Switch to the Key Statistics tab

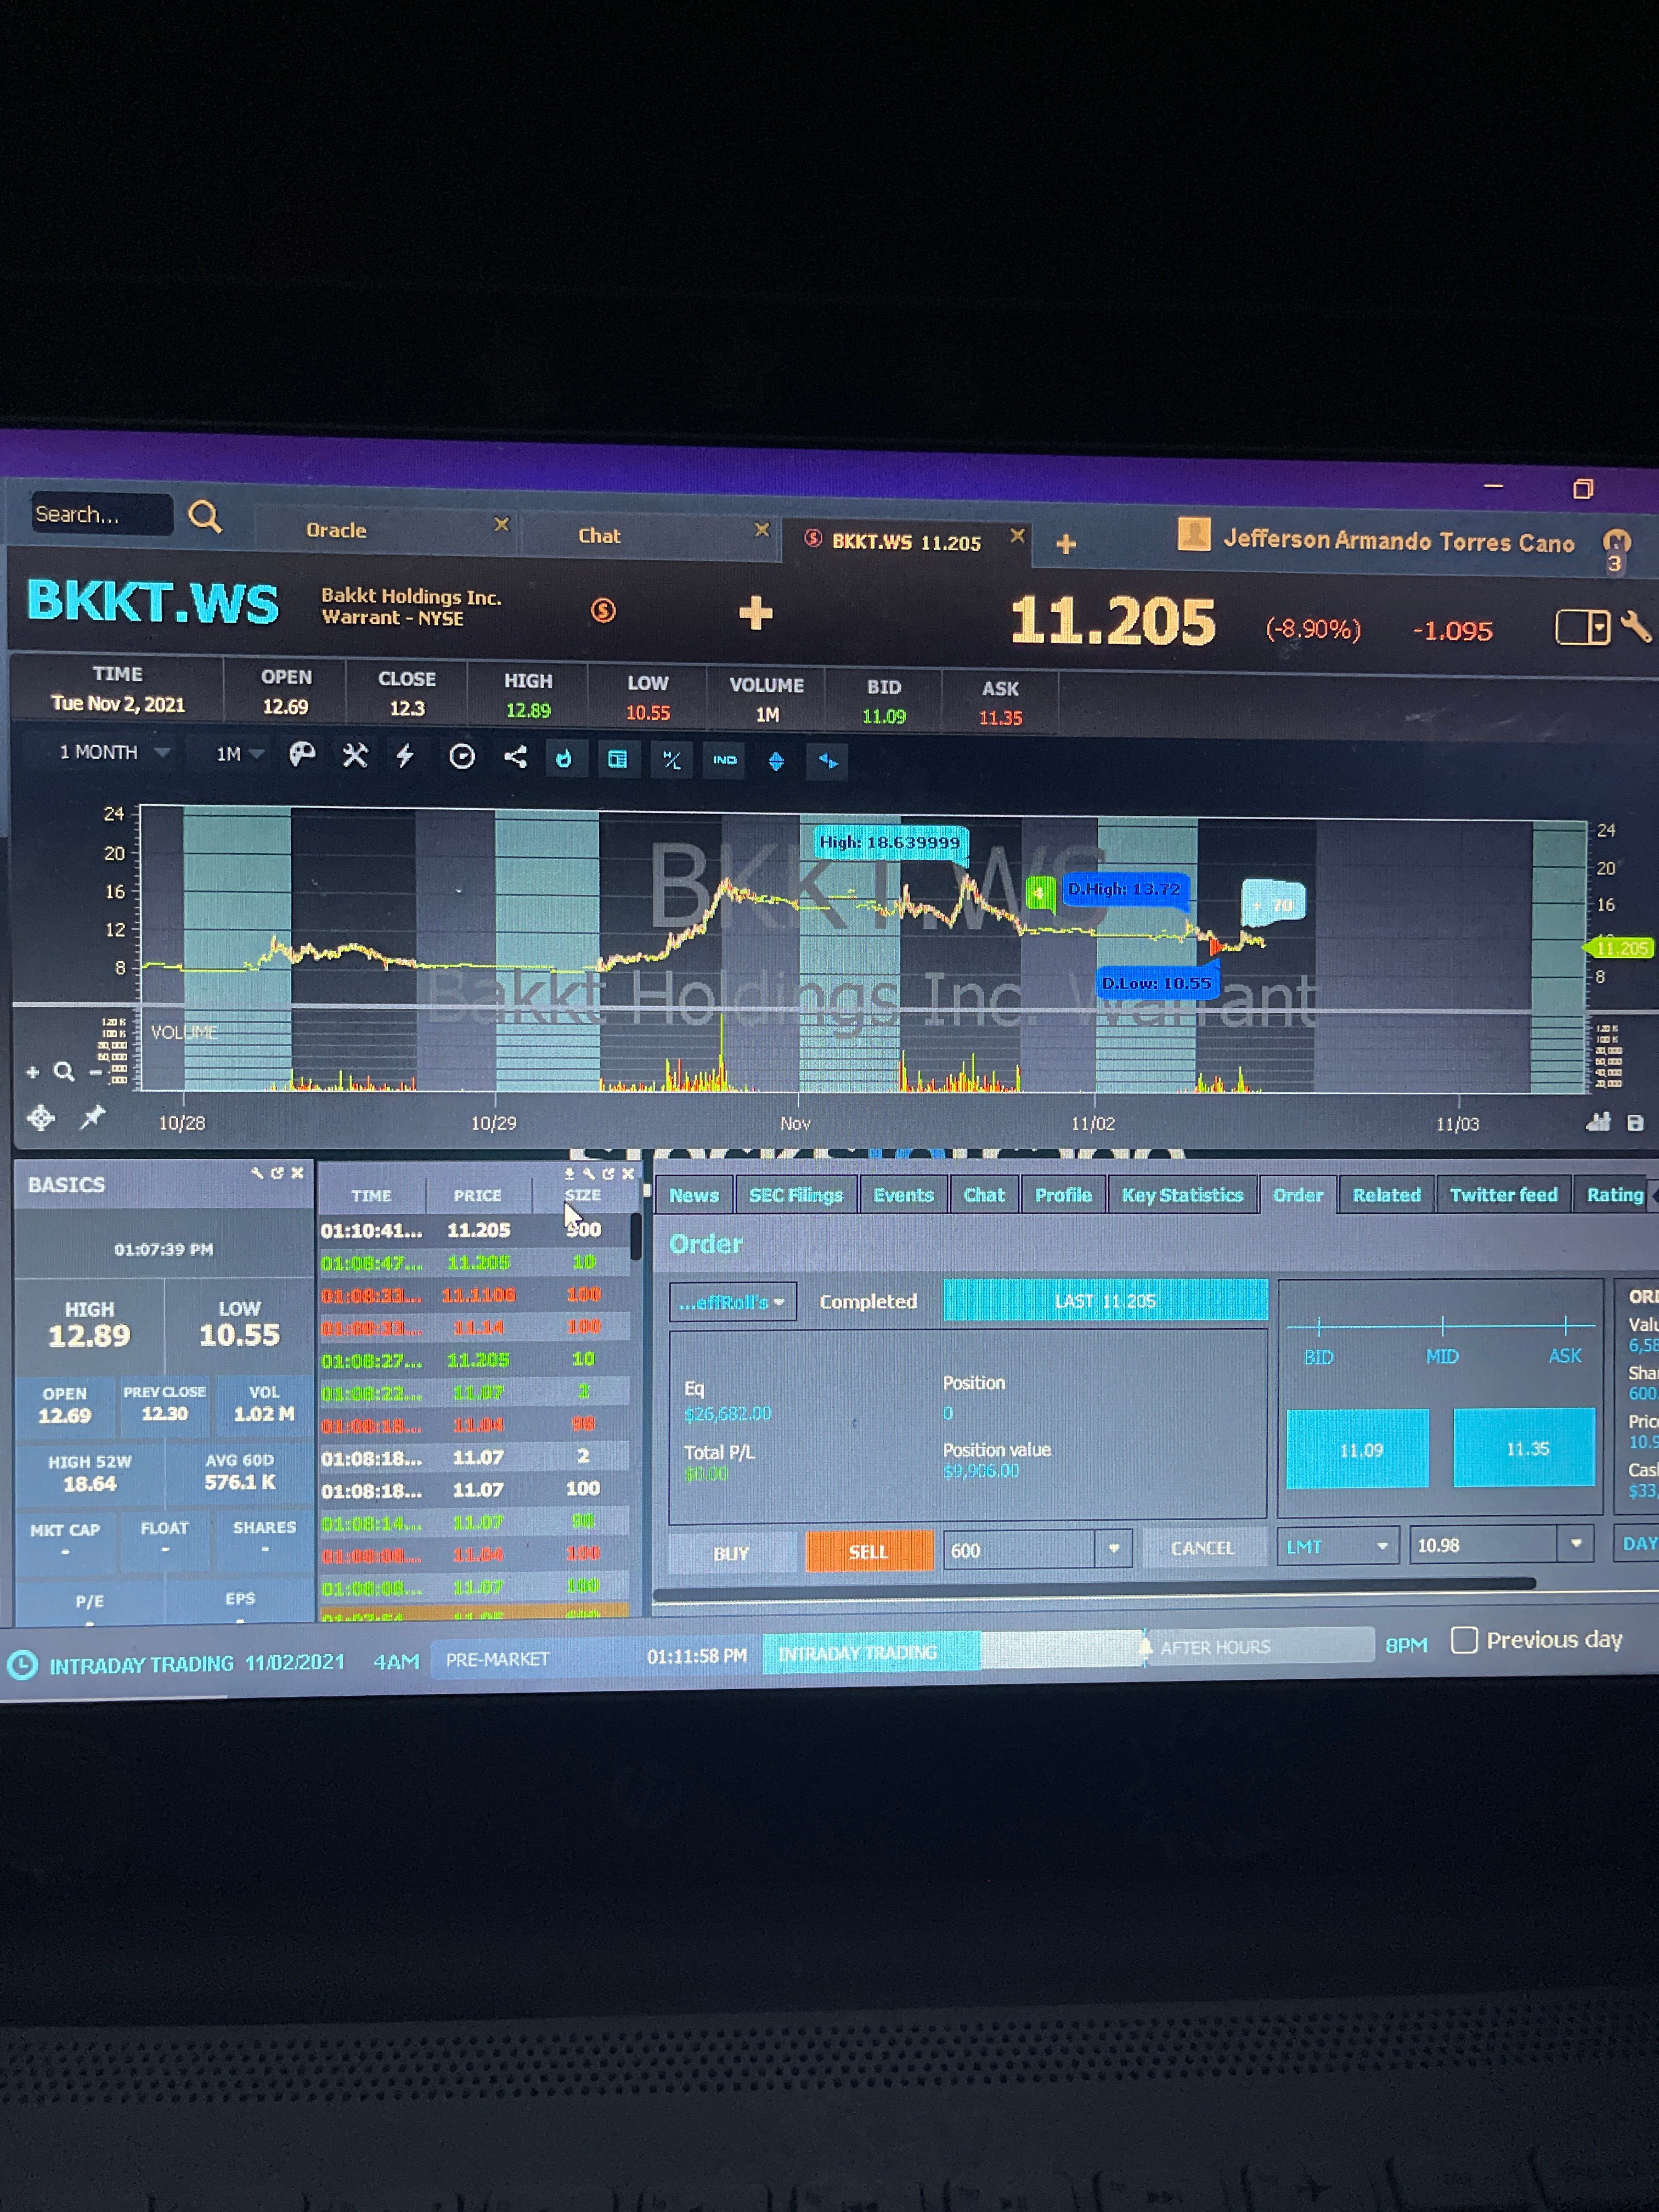[x=1182, y=1195]
